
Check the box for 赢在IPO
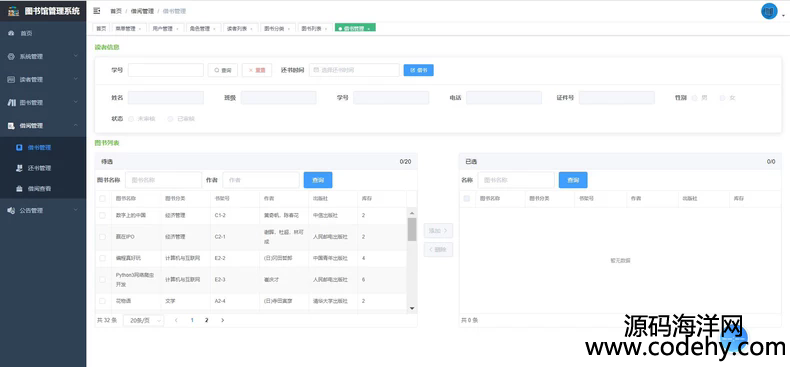tap(102, 236)
